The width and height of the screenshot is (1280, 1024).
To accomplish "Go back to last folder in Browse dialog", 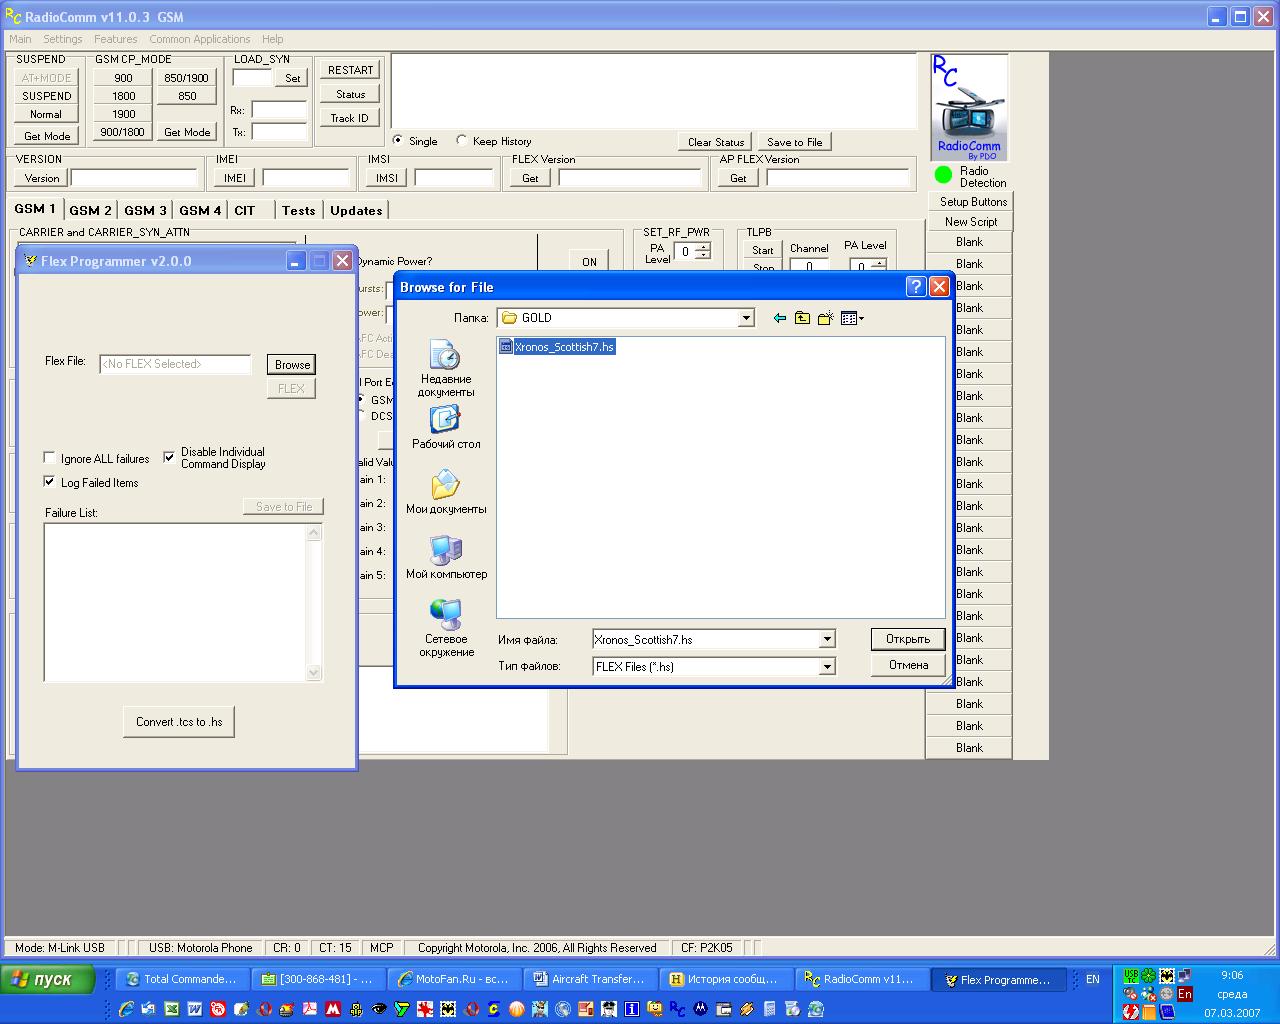I will tap(780, 318).
